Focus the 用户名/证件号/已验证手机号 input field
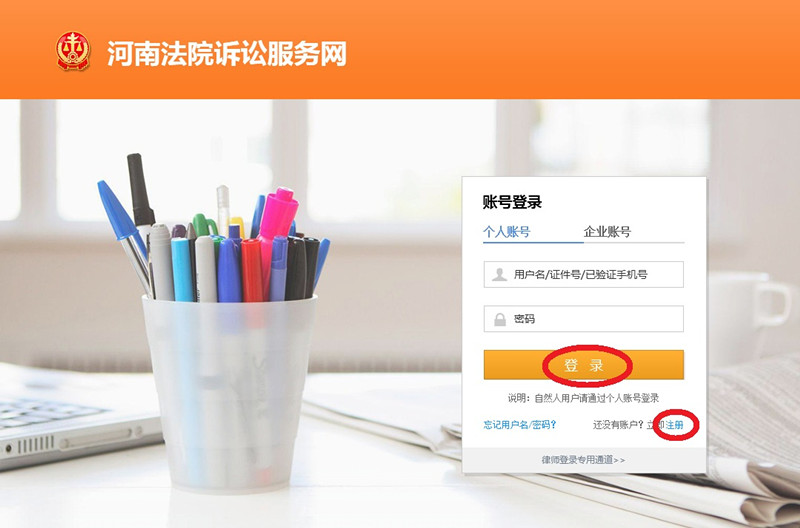This screenshot has height=528, width=800. (x=584, y=274)
